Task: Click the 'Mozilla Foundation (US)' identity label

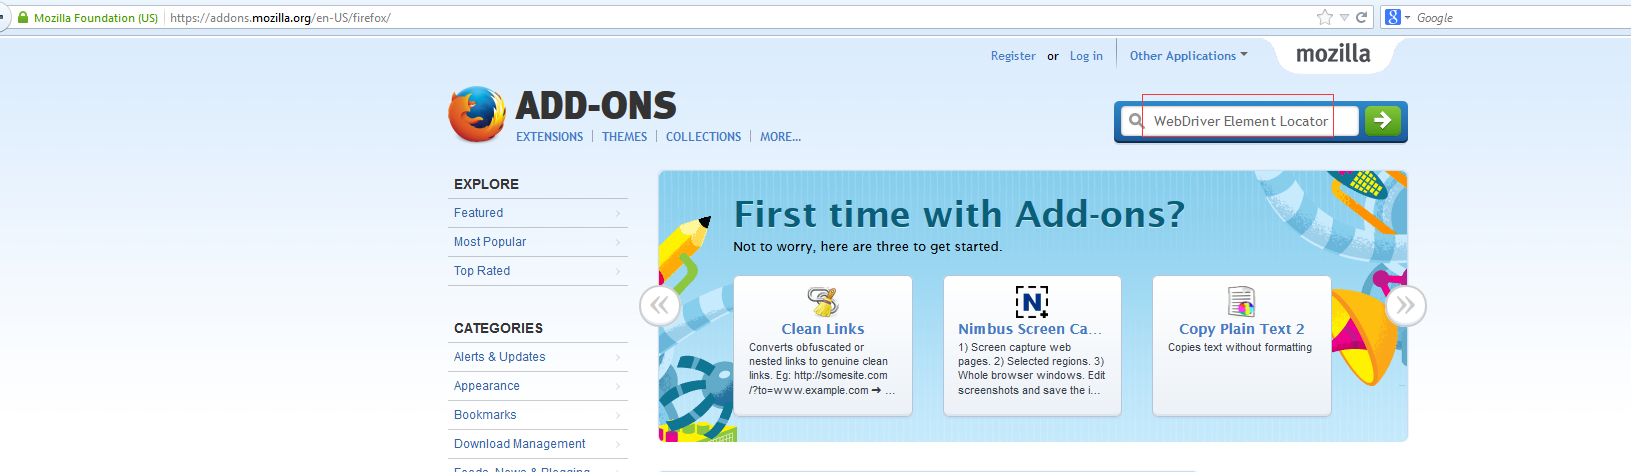Action: 96,18
